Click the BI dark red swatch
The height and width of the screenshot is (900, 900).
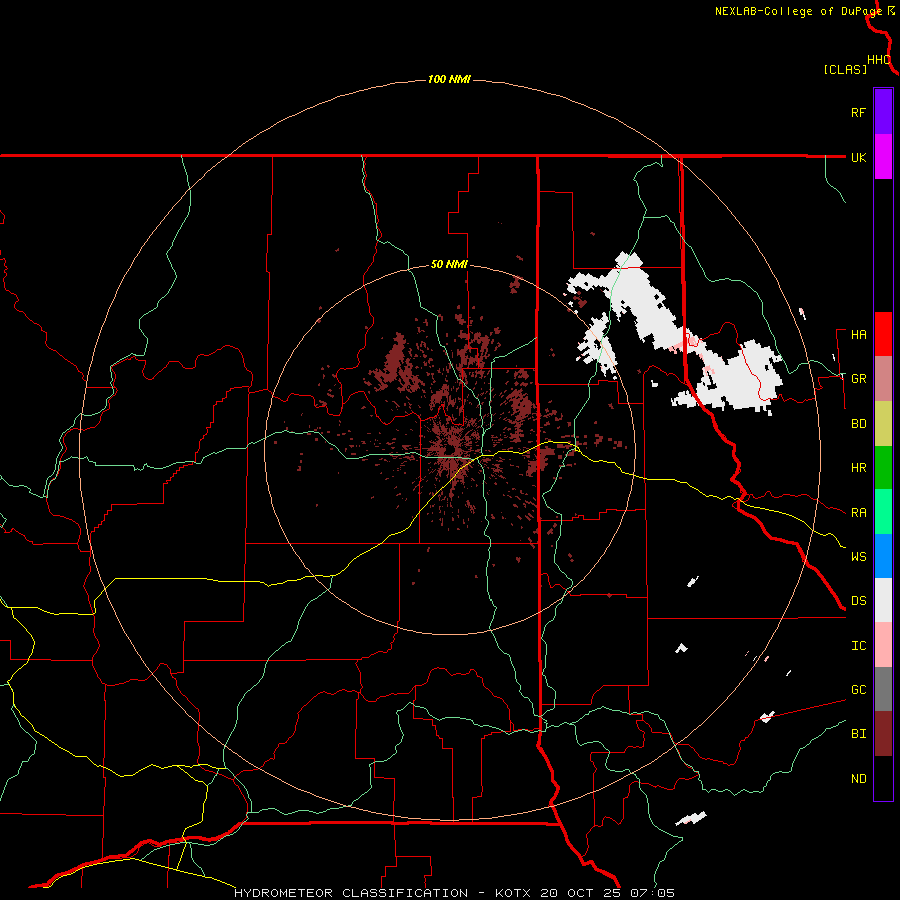point(883,734)
